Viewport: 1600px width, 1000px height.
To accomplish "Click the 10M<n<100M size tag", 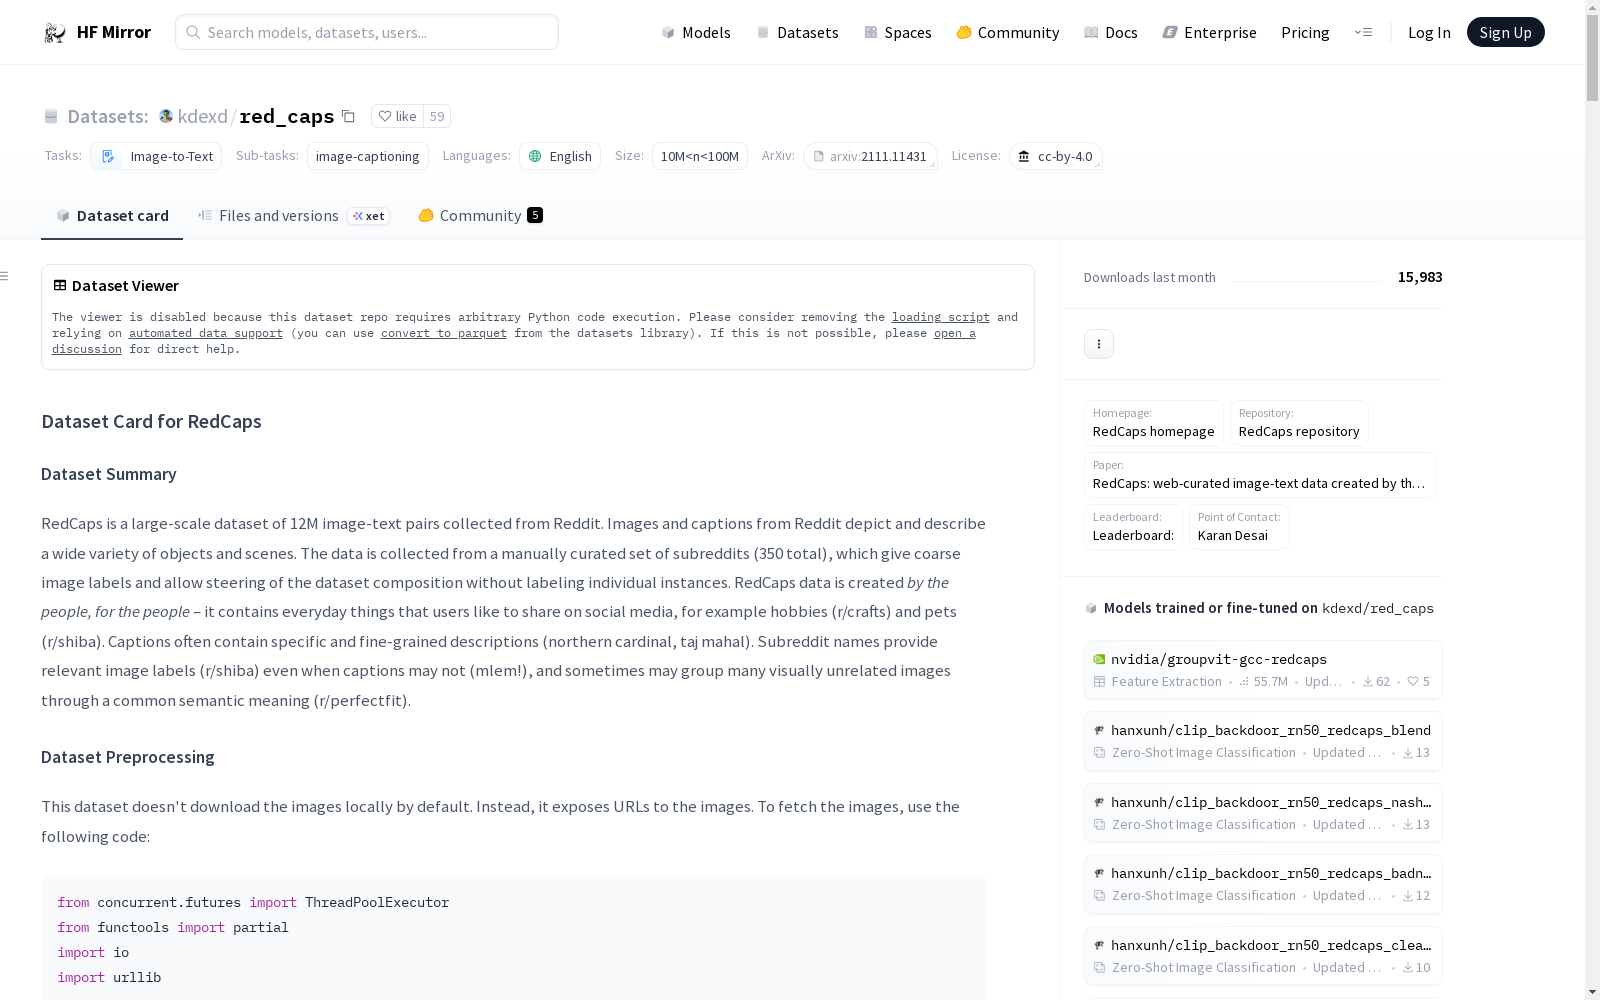I will point(700,156).
